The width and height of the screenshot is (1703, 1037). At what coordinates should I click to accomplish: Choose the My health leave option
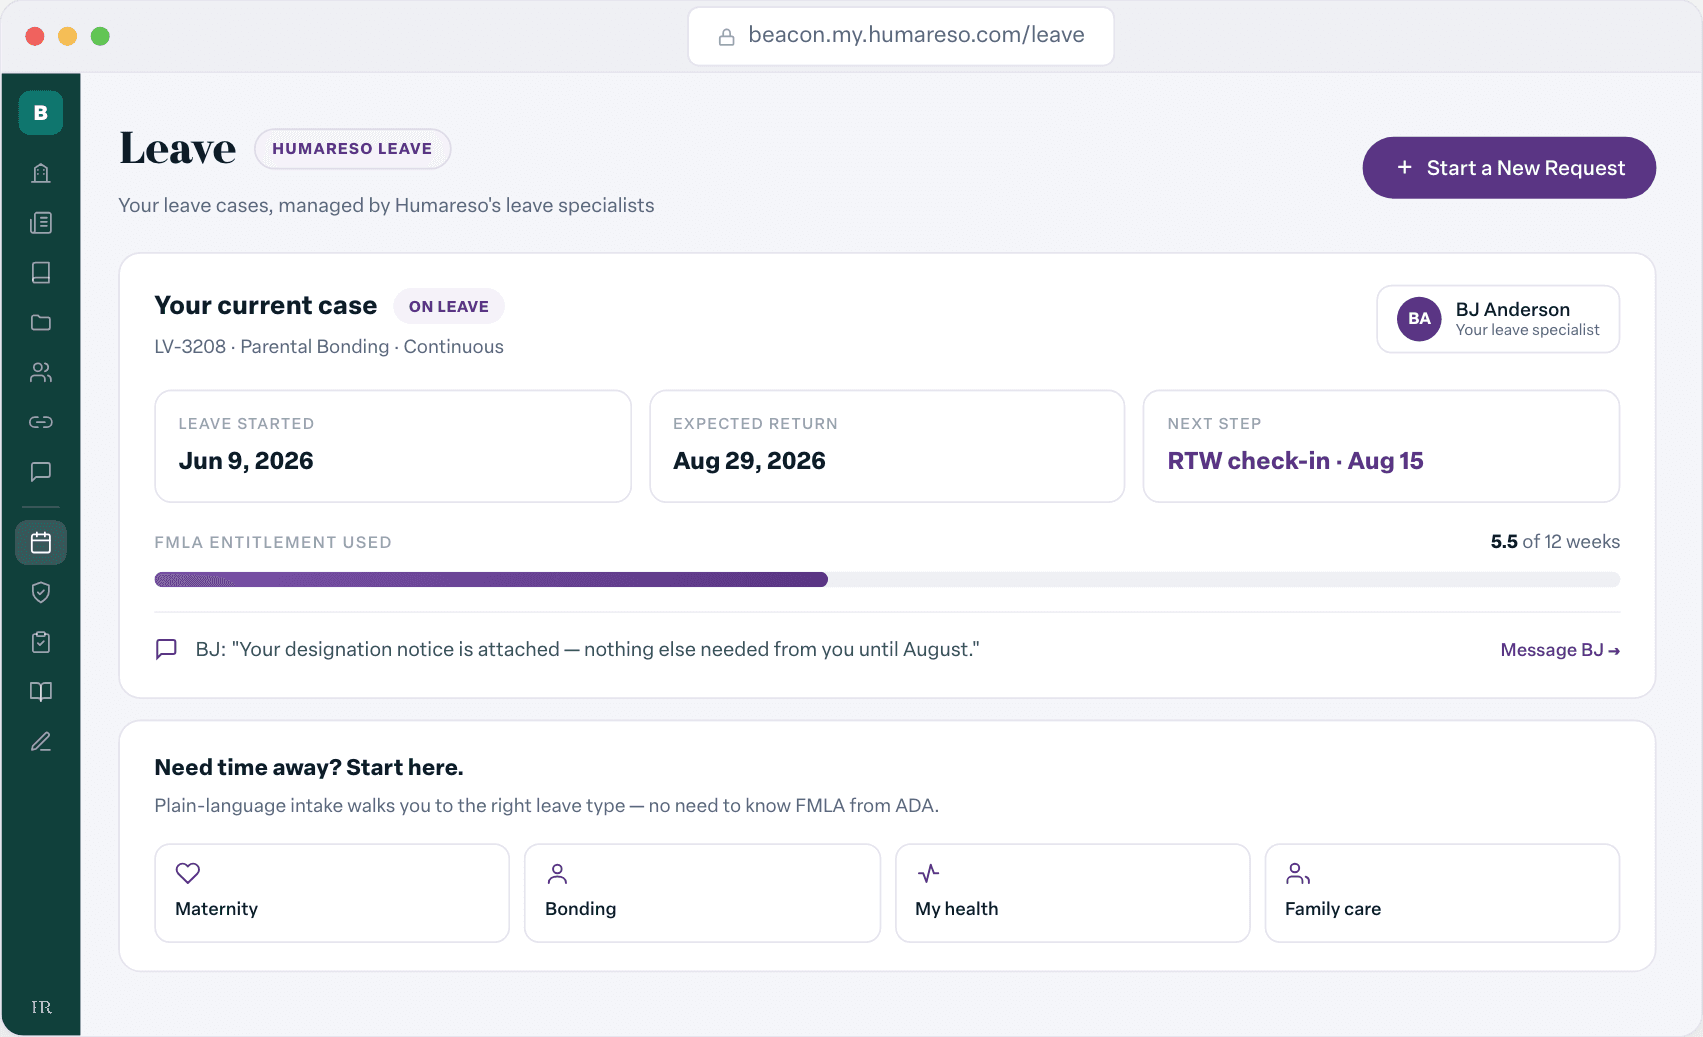(1072, 893)
